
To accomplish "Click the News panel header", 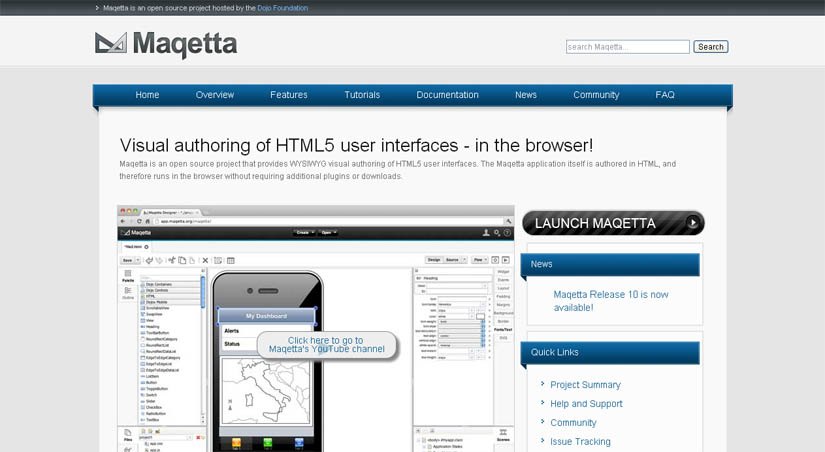I will click(x=610, y=264).
